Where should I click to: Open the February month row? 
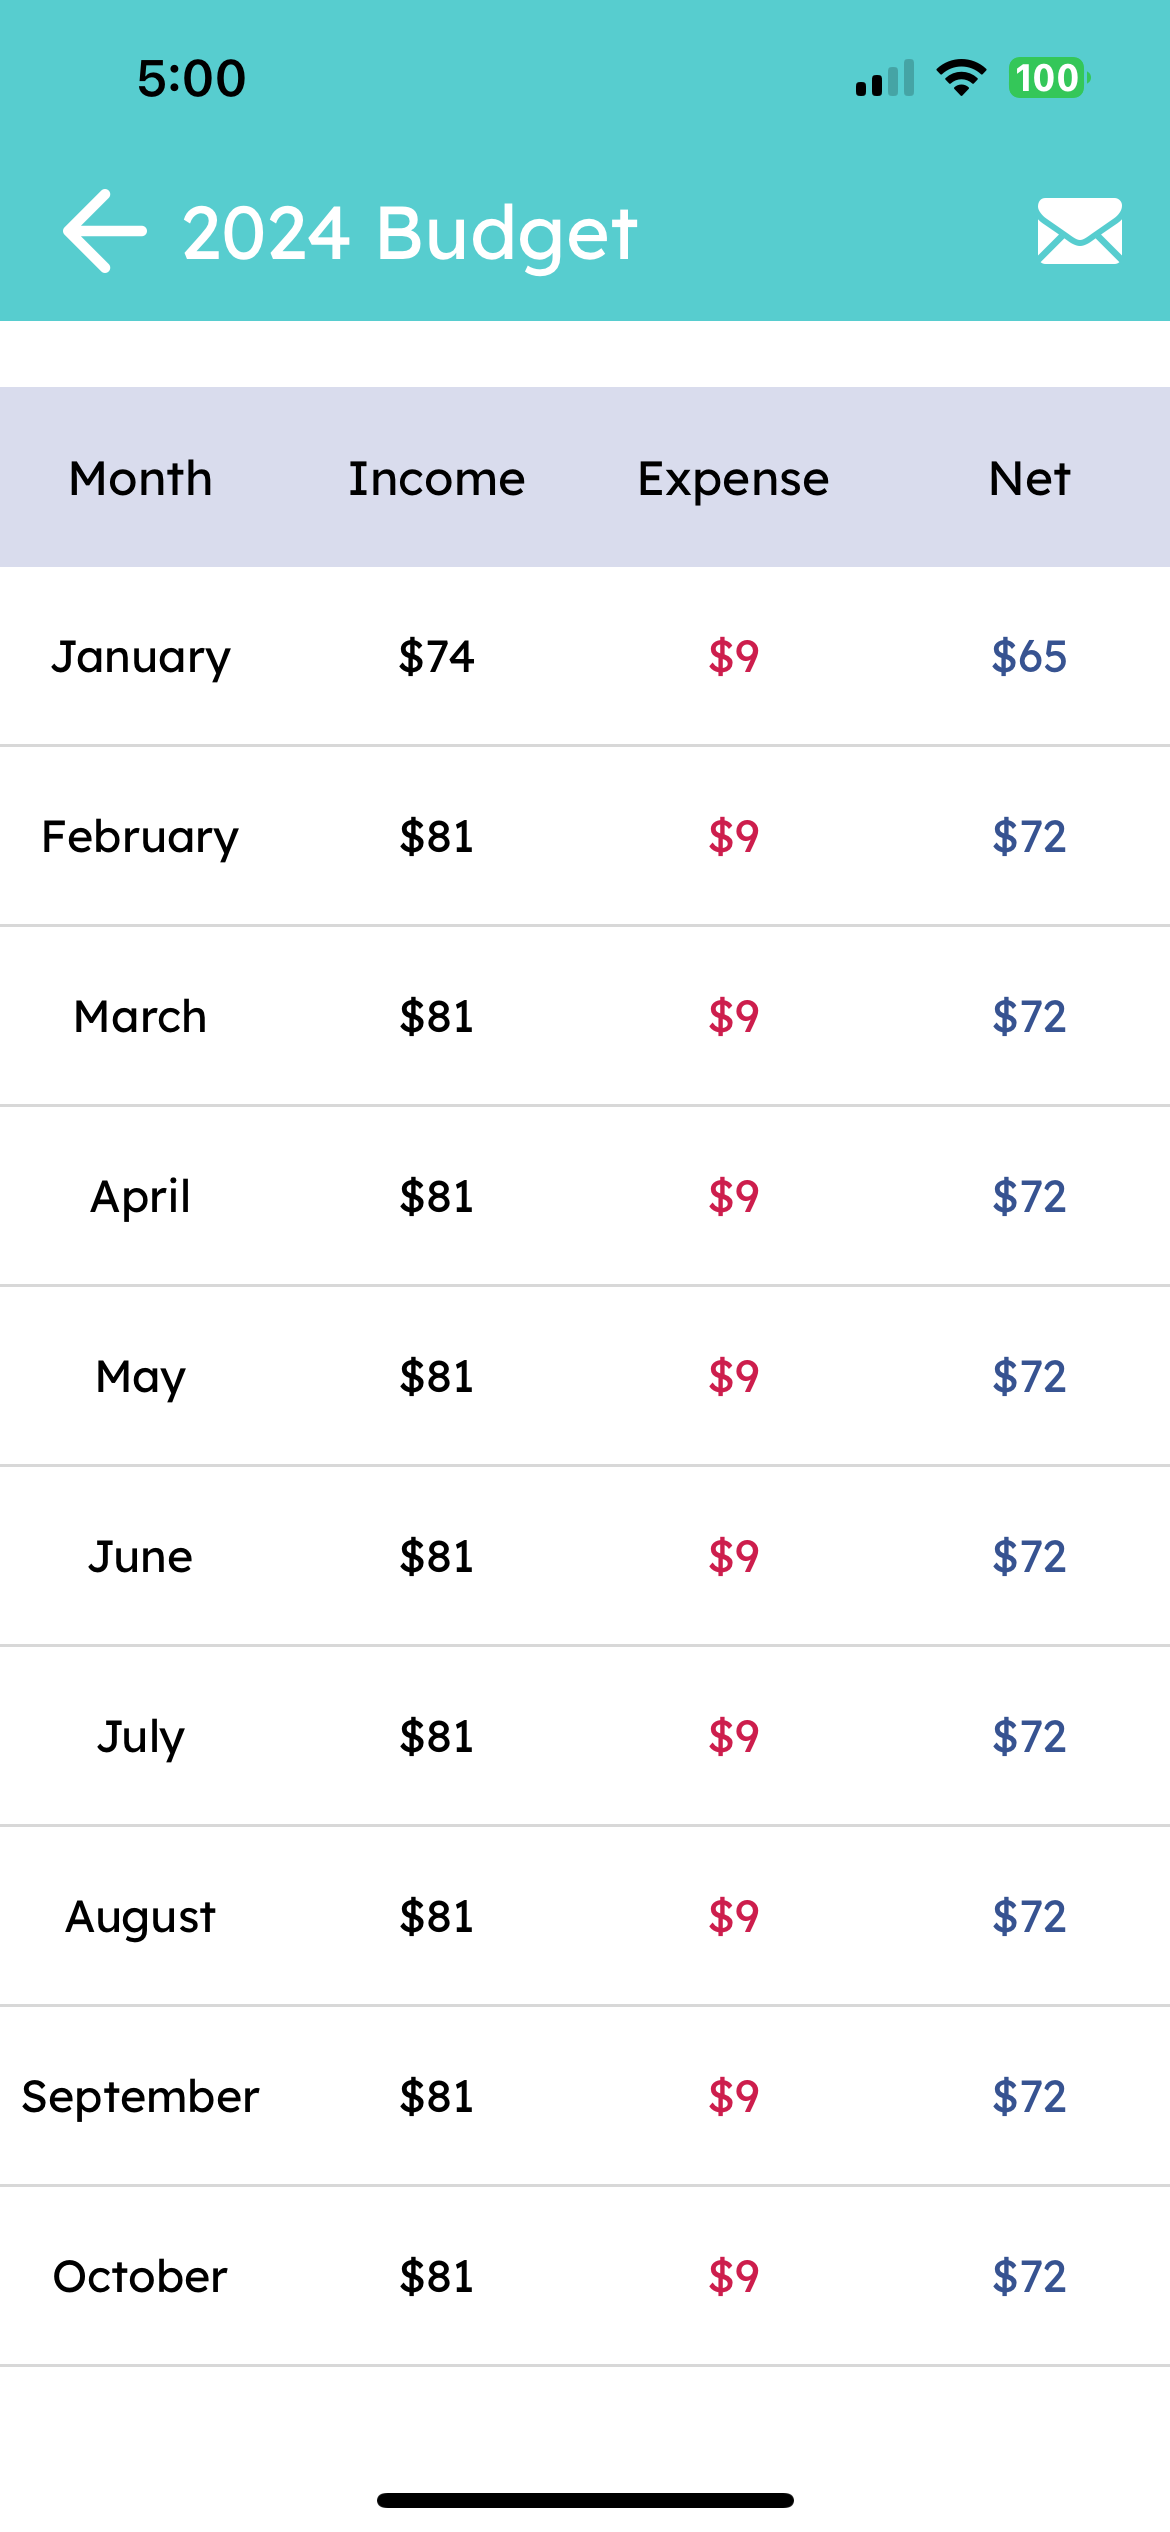(x=140, y=837)
